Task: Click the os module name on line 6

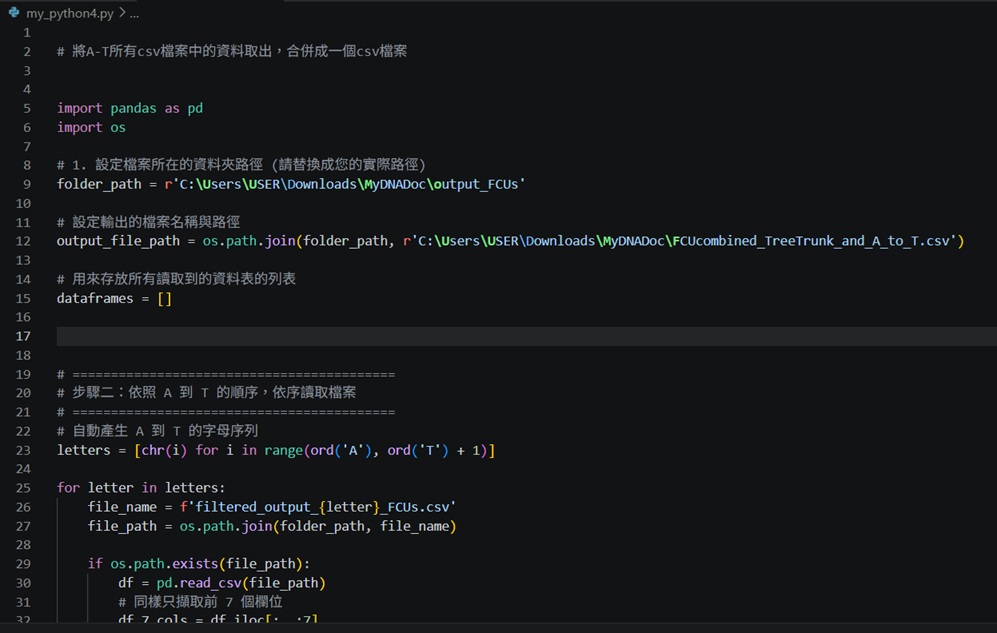Action: click(x=118, y=128)
